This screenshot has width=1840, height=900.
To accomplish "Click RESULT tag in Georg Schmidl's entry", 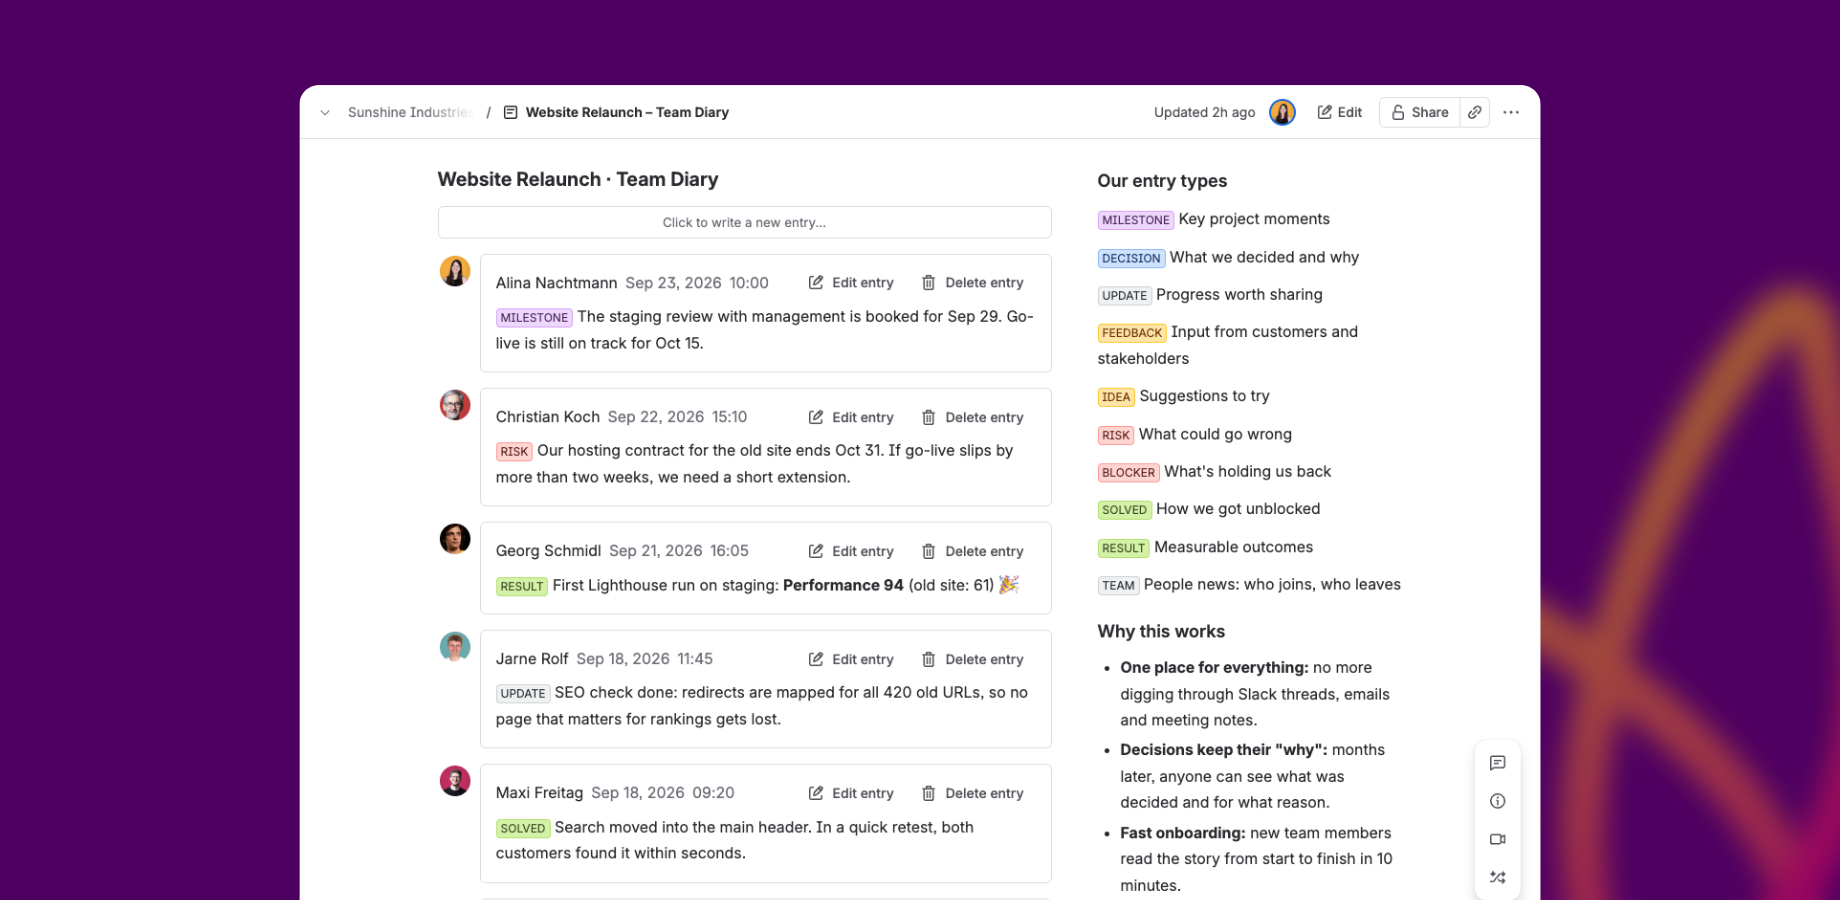I will (x=522, y=586).
